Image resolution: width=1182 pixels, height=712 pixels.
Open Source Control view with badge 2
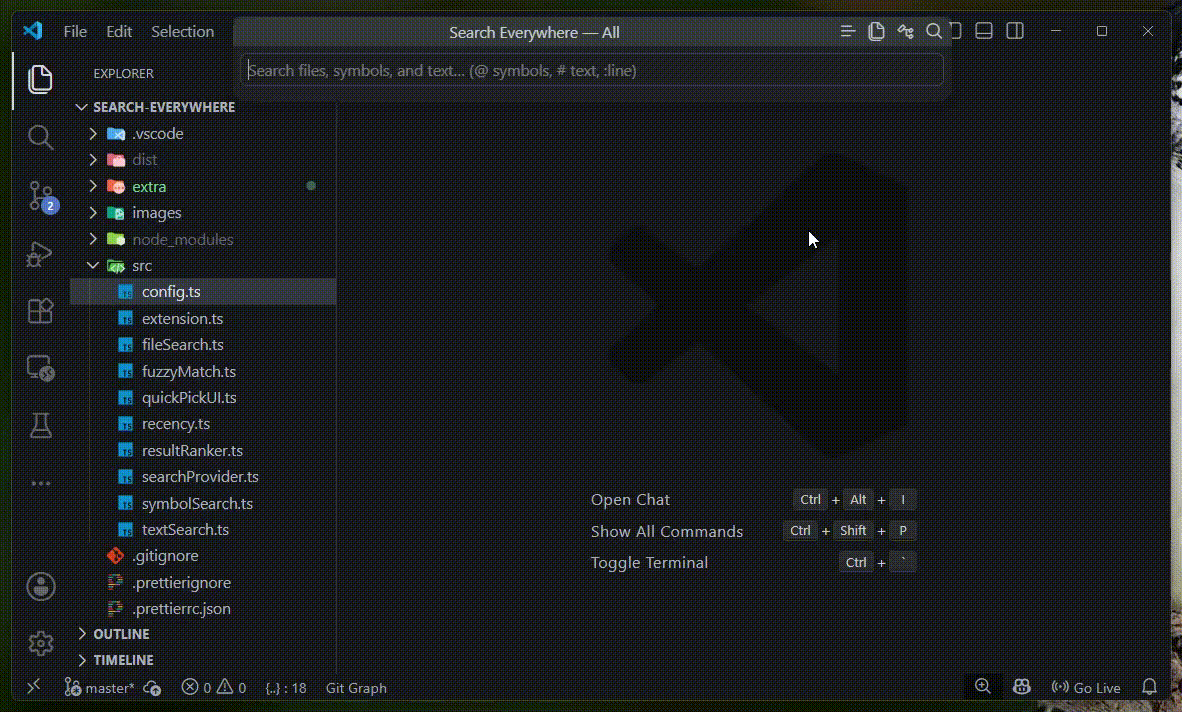(x=41, y=196)
